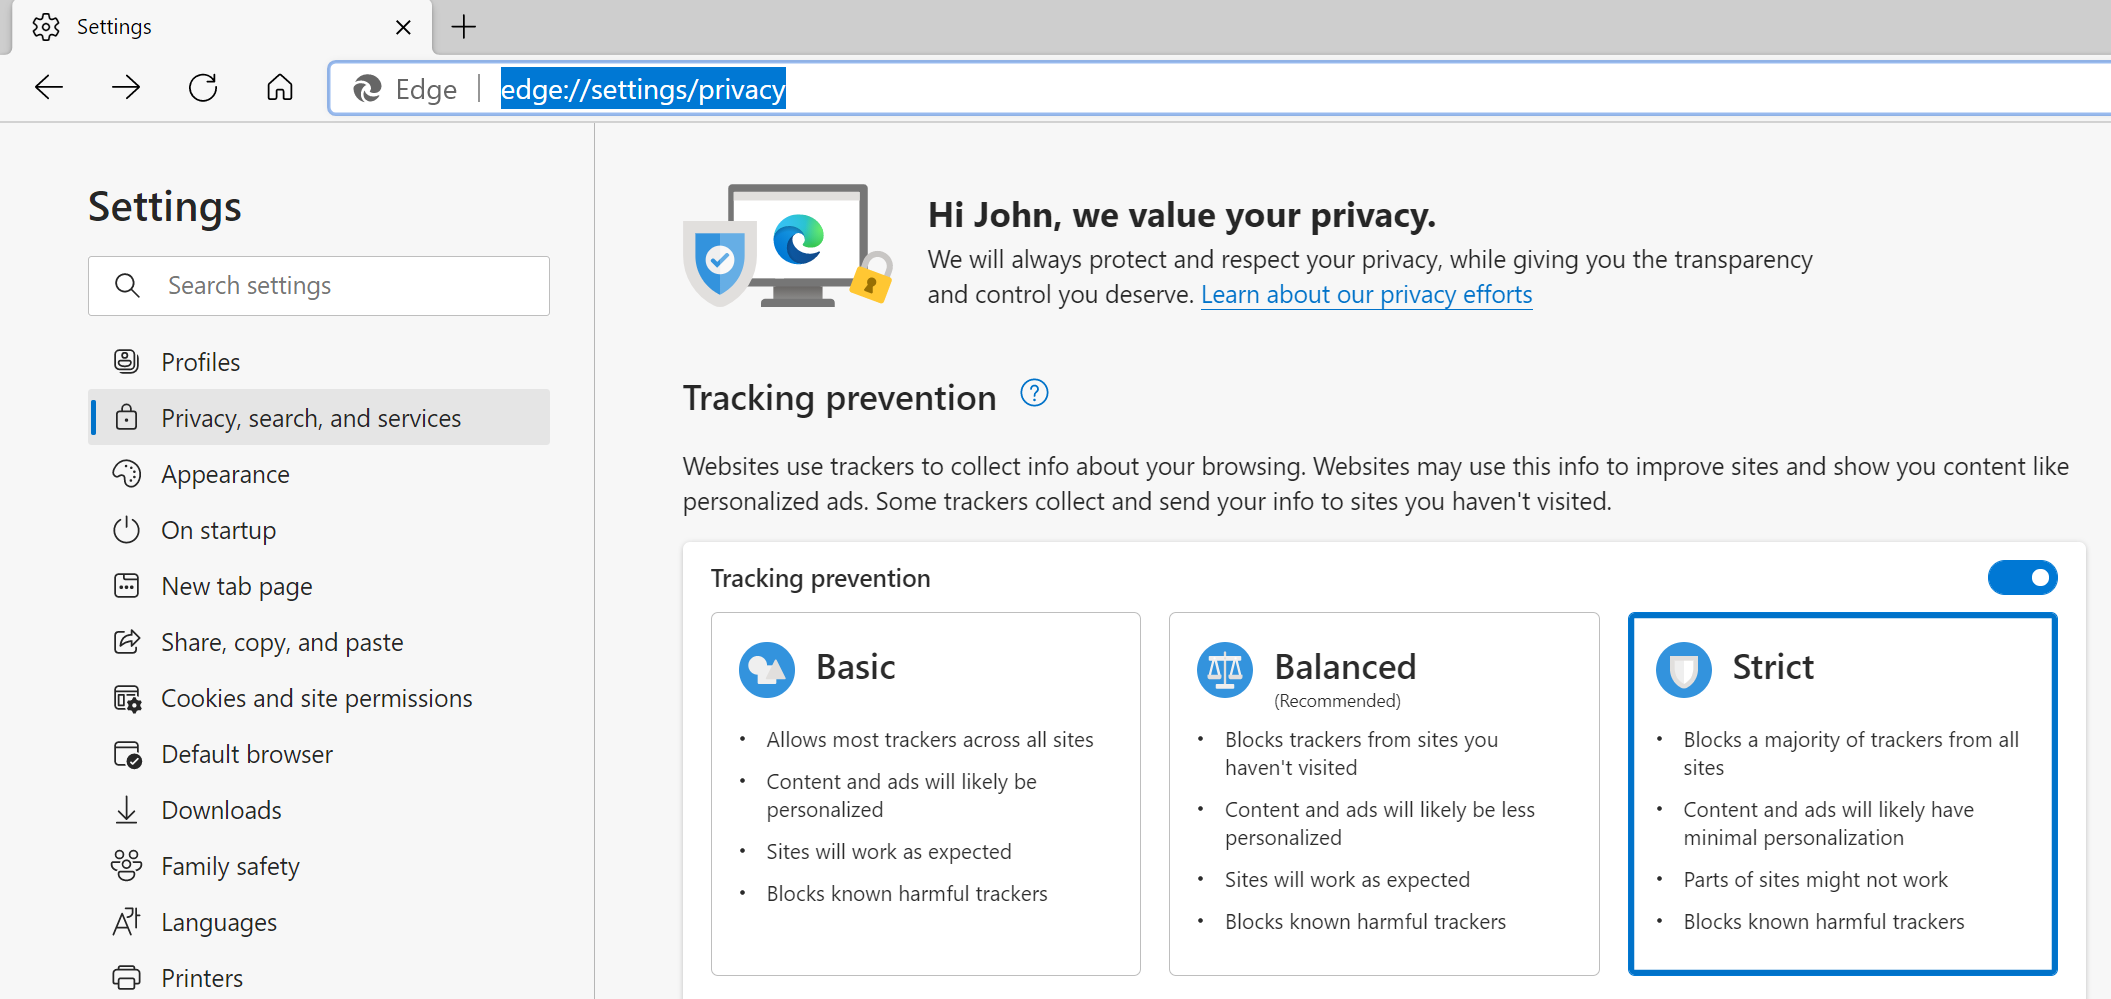The image size is (2111, 999).
Task: Disable the Tracking prevention toggle
Action: tap(2023, 578)
